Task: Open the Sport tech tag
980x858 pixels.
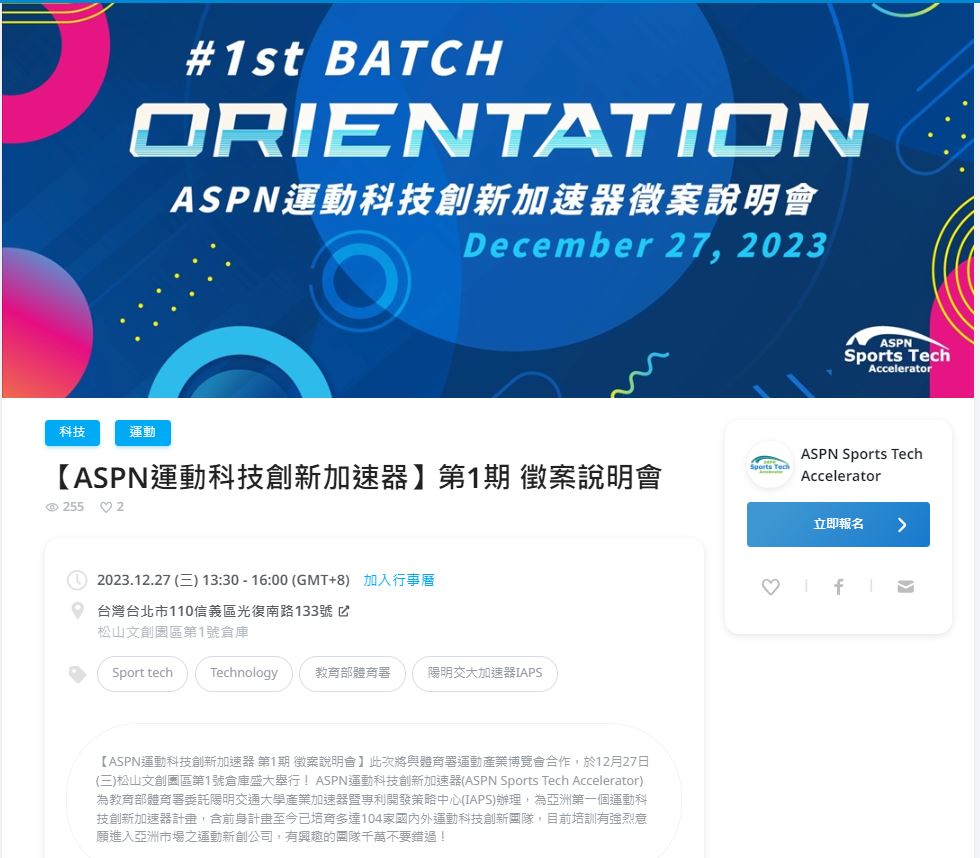Action: [142, 673]
